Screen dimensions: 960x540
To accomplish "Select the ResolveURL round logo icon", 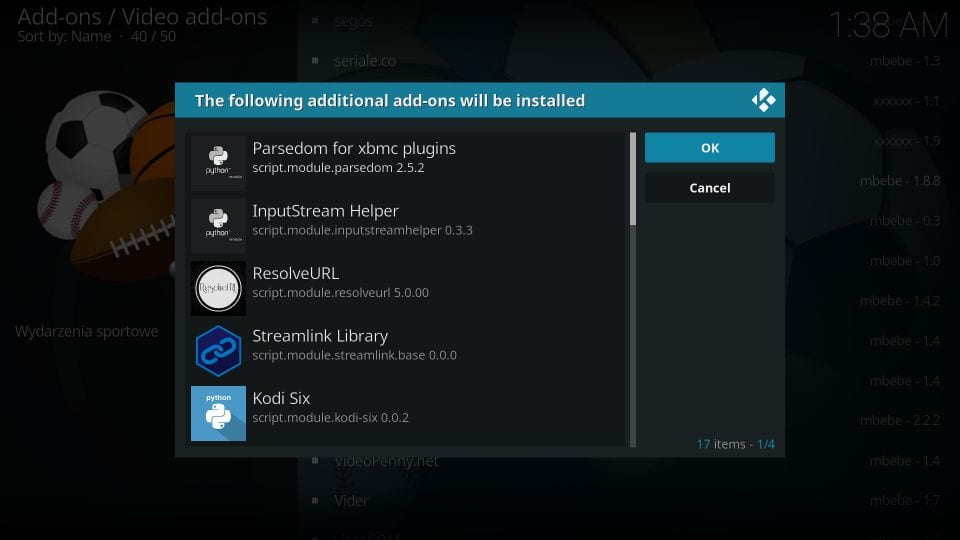I will point(218,288).
